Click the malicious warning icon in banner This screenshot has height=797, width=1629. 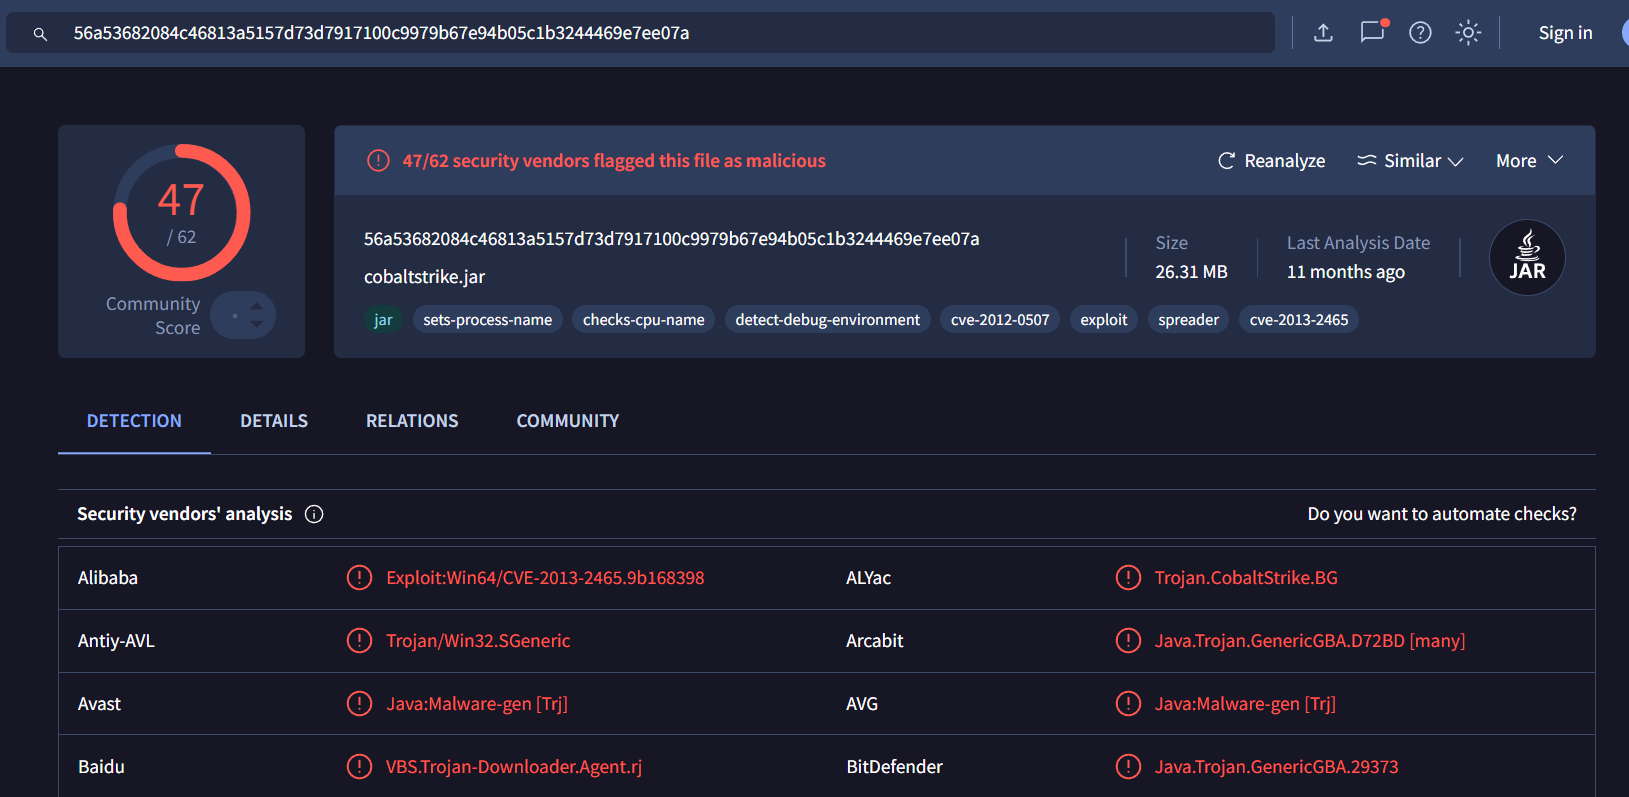378,161
